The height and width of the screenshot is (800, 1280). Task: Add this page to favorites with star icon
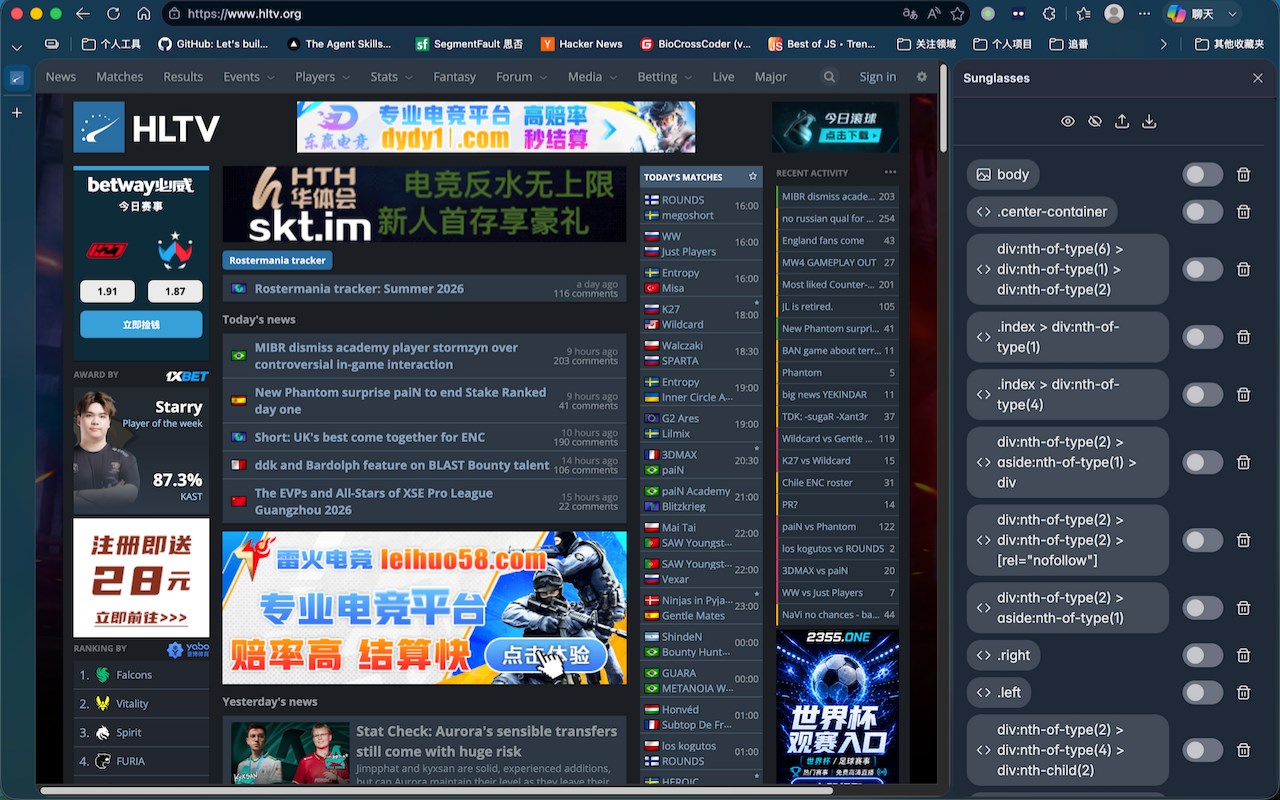coord(958,14)
